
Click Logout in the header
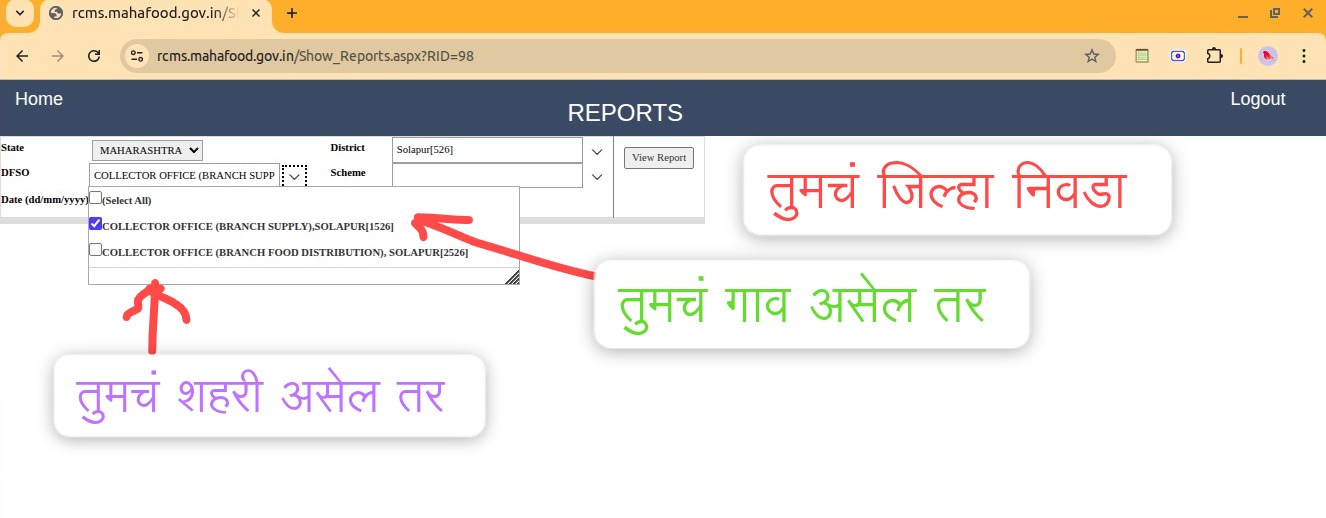coord(1257,99)
